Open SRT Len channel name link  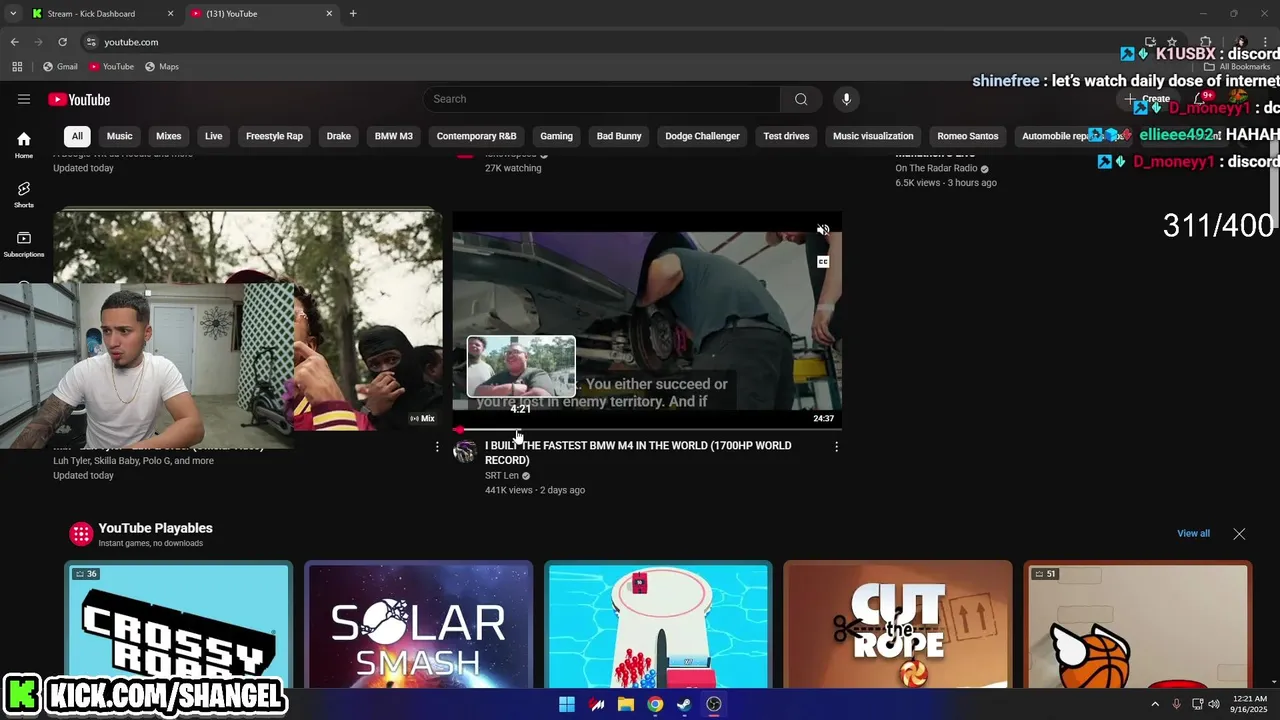502,476
